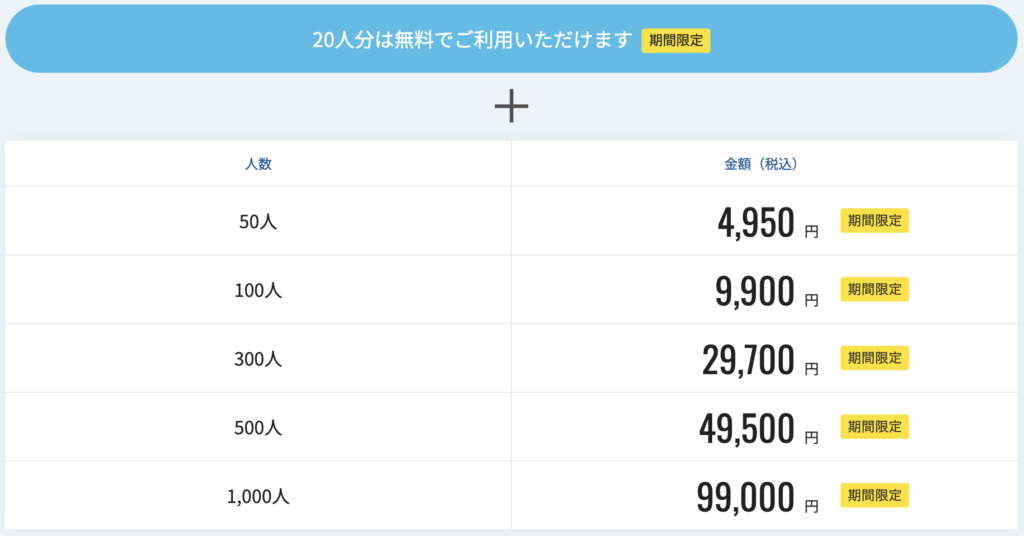This screenshot has width=1024, height=536.
Task: Select the 300人 row label
Action: [x=258, y=358]
